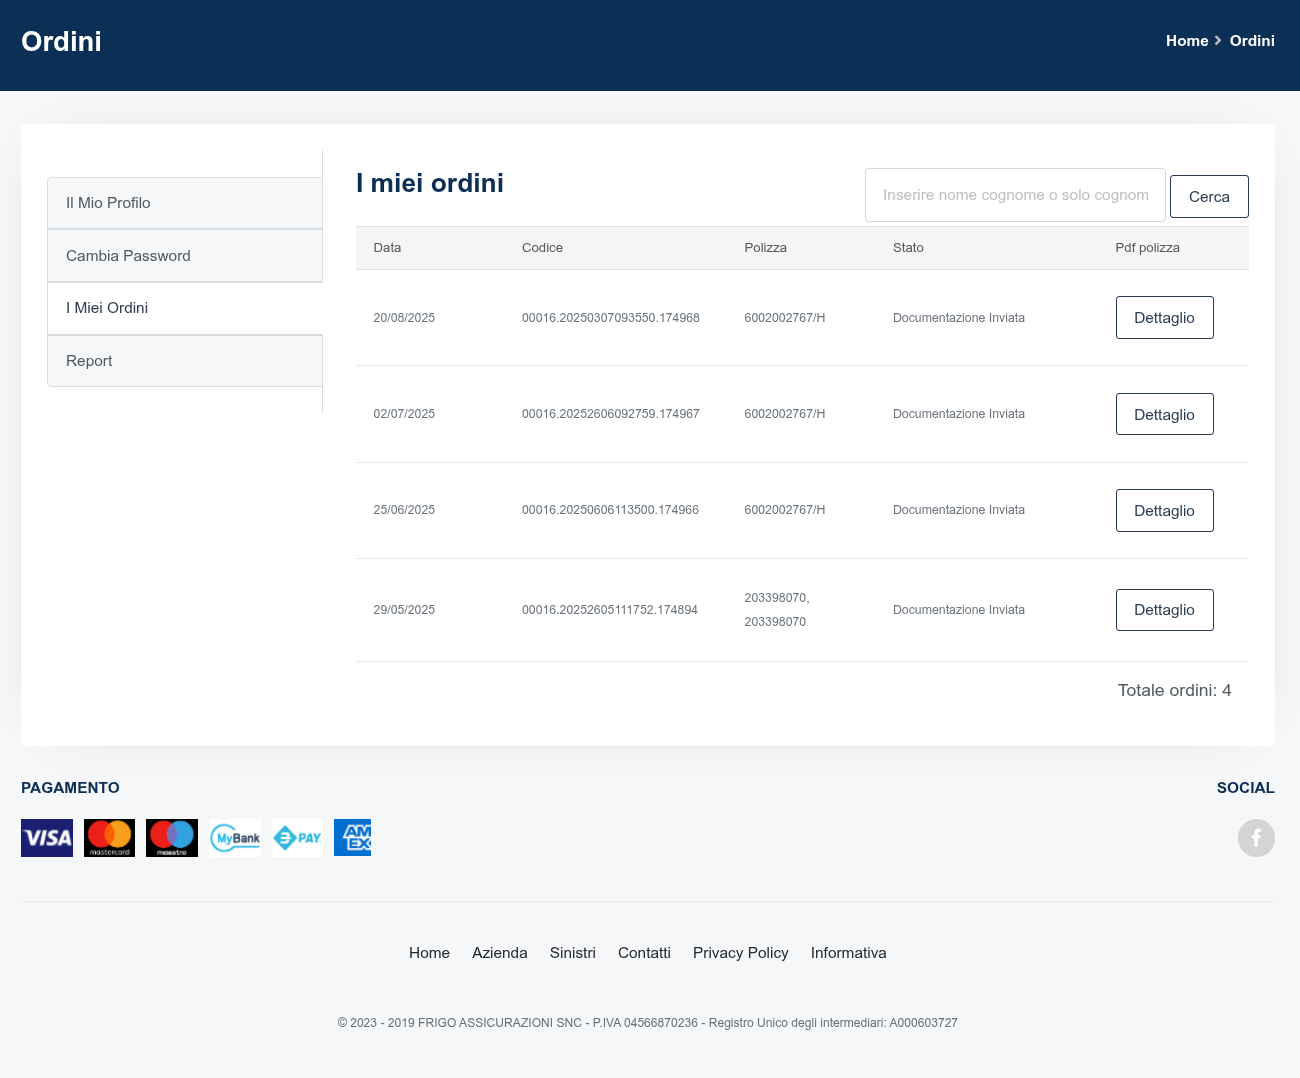Screen dimensions: 1300x1078
Task: Click the American Express logo
Action: point(352,838)
